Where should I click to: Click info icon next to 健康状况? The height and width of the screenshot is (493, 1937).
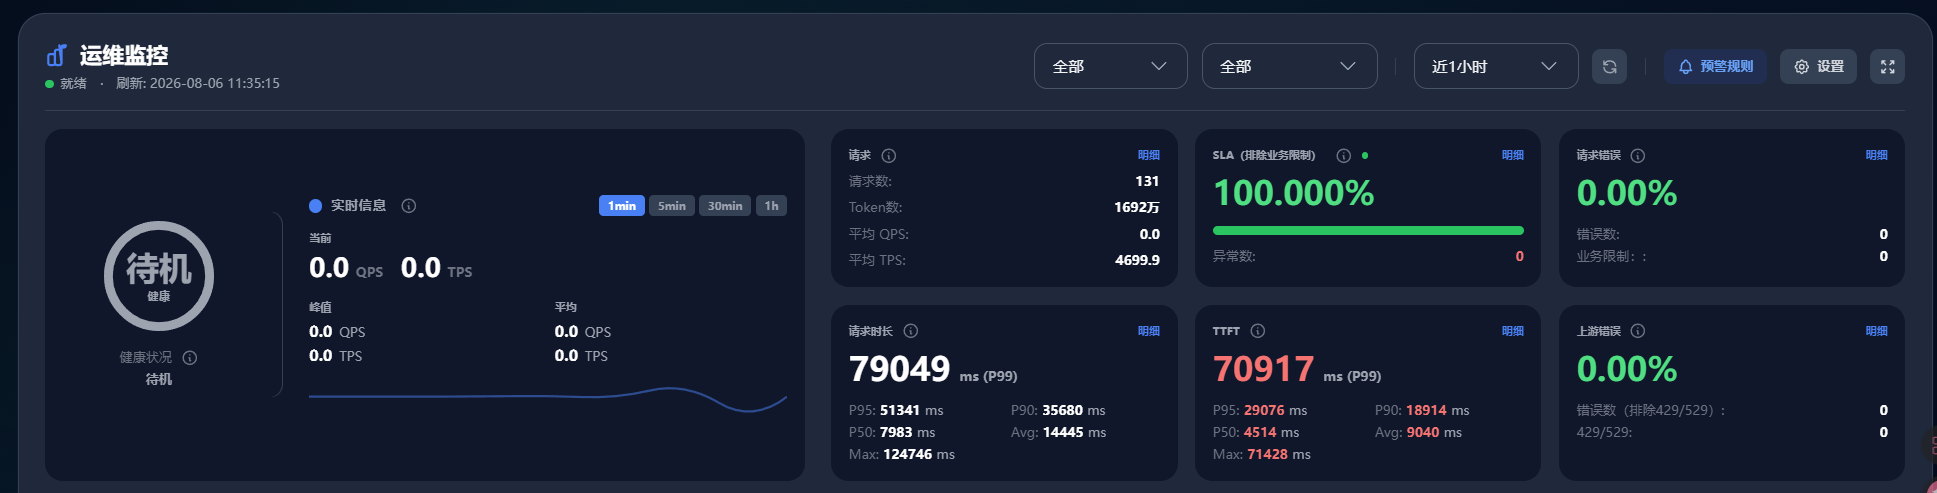(190, 358)
